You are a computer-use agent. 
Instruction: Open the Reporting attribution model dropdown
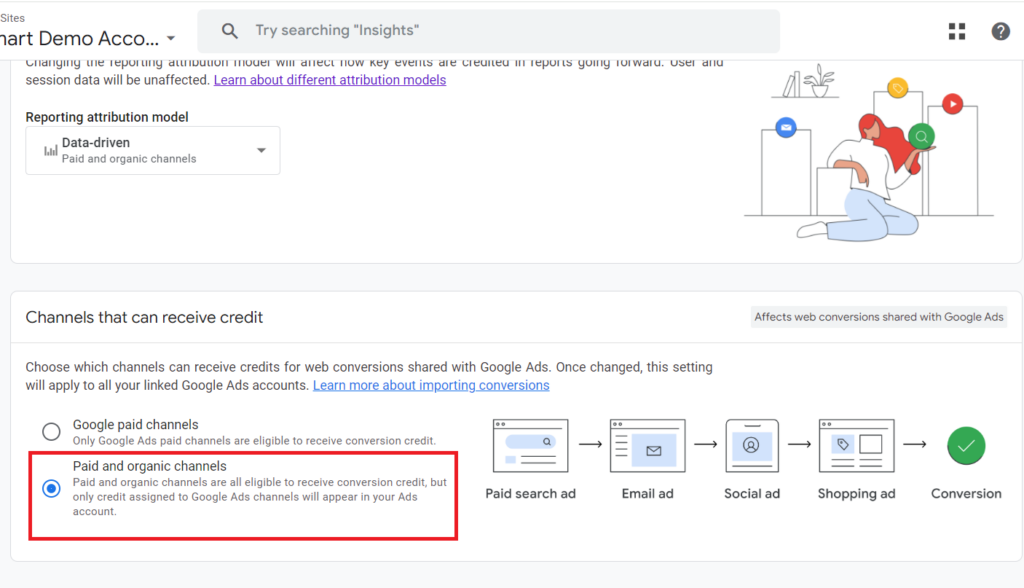[153, 150]
